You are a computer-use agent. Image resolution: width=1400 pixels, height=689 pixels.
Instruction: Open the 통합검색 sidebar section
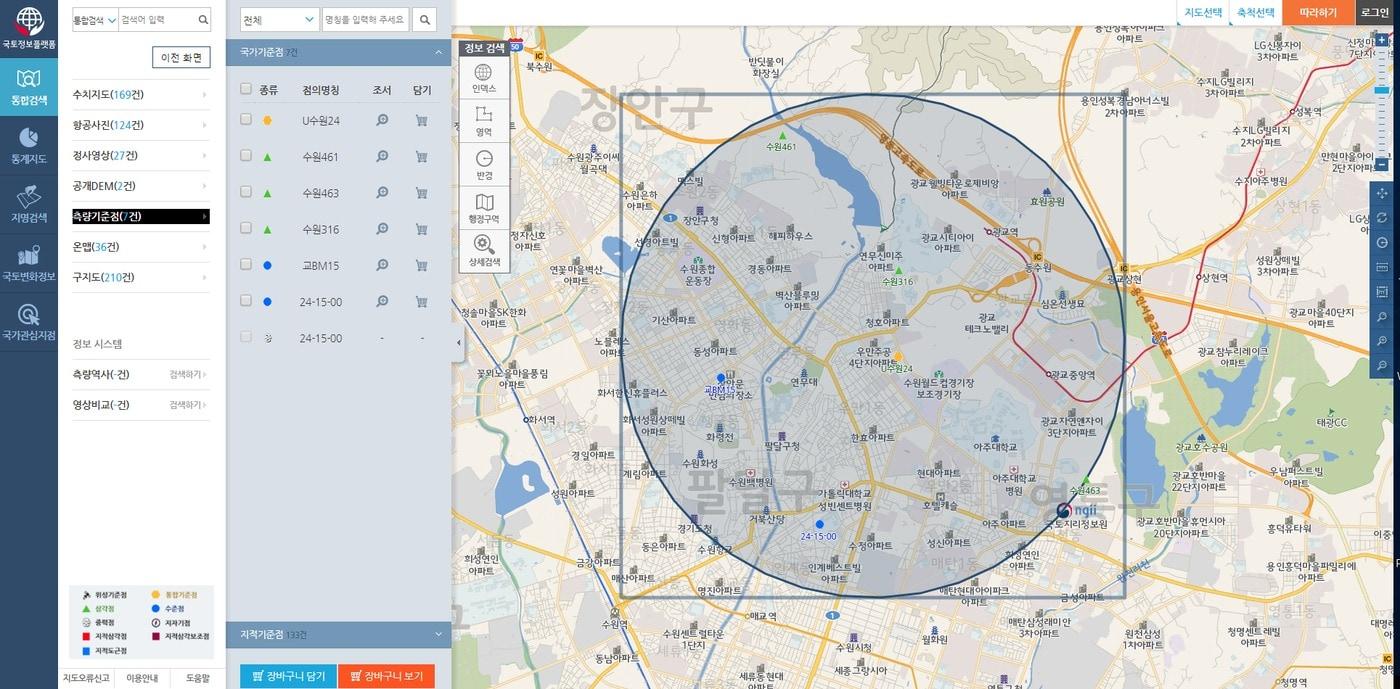29,87
